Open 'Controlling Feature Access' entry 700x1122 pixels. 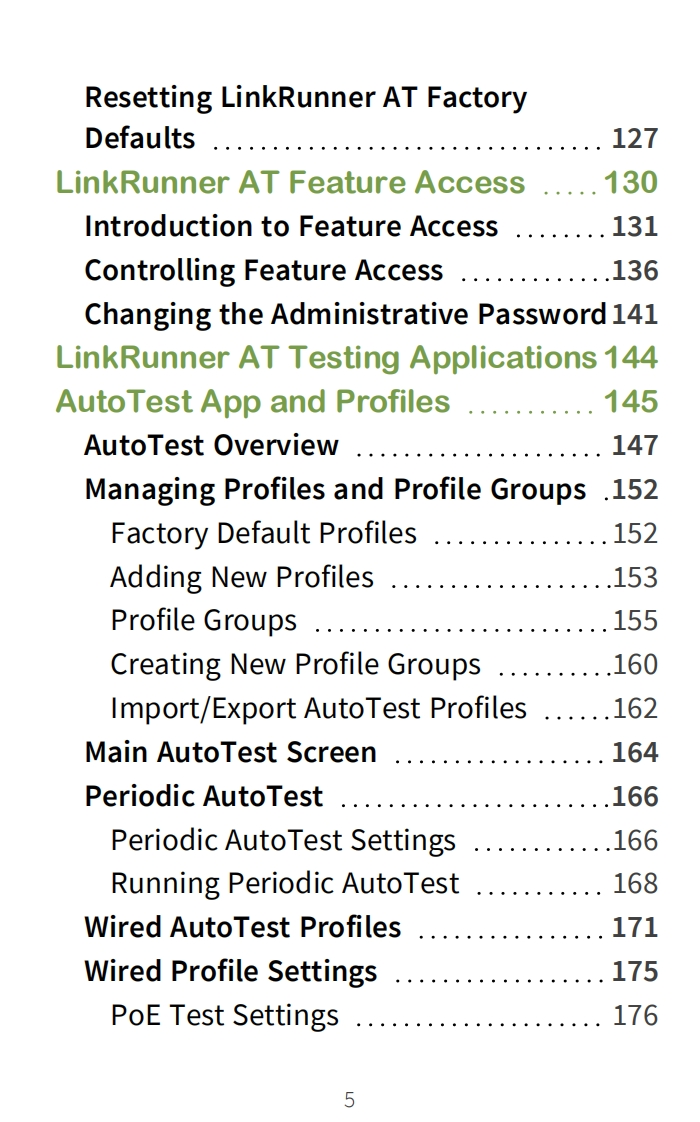coord(263,270)
